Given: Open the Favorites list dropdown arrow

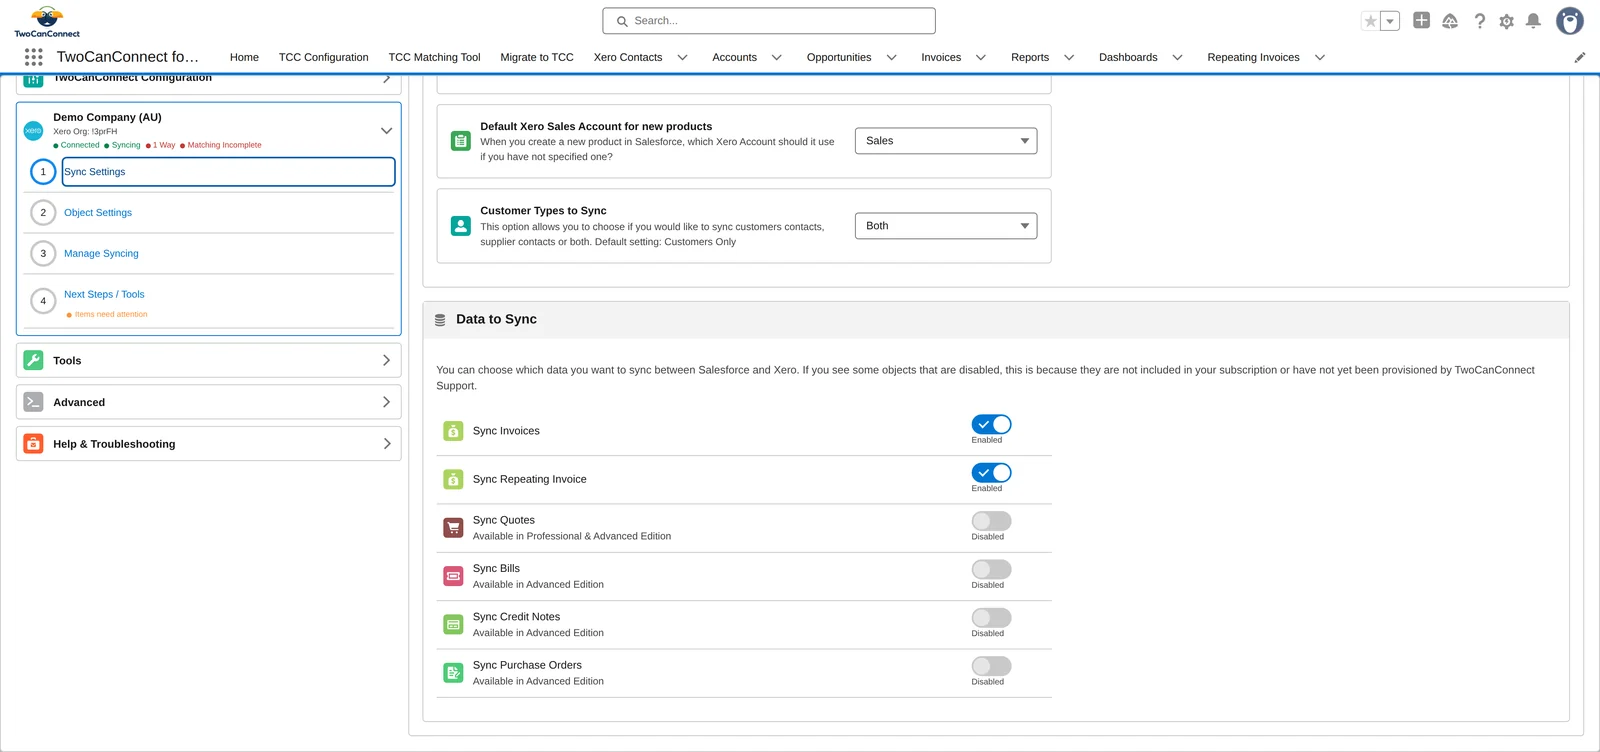Looking at the screenshot, I should click(1390, 21).
